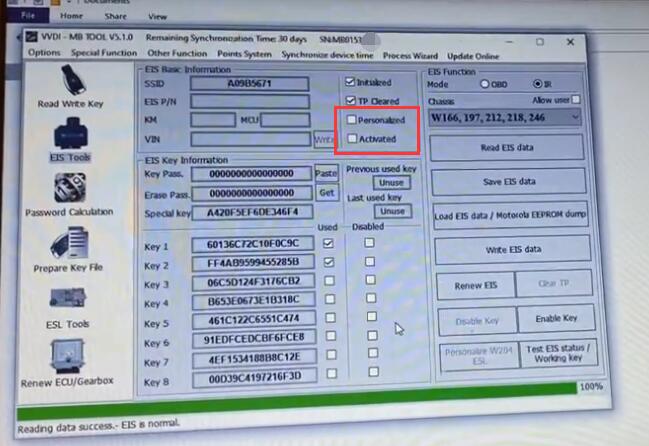Open Password Calculation tool icon
The image size is (649, 446).
pos(68,191)
